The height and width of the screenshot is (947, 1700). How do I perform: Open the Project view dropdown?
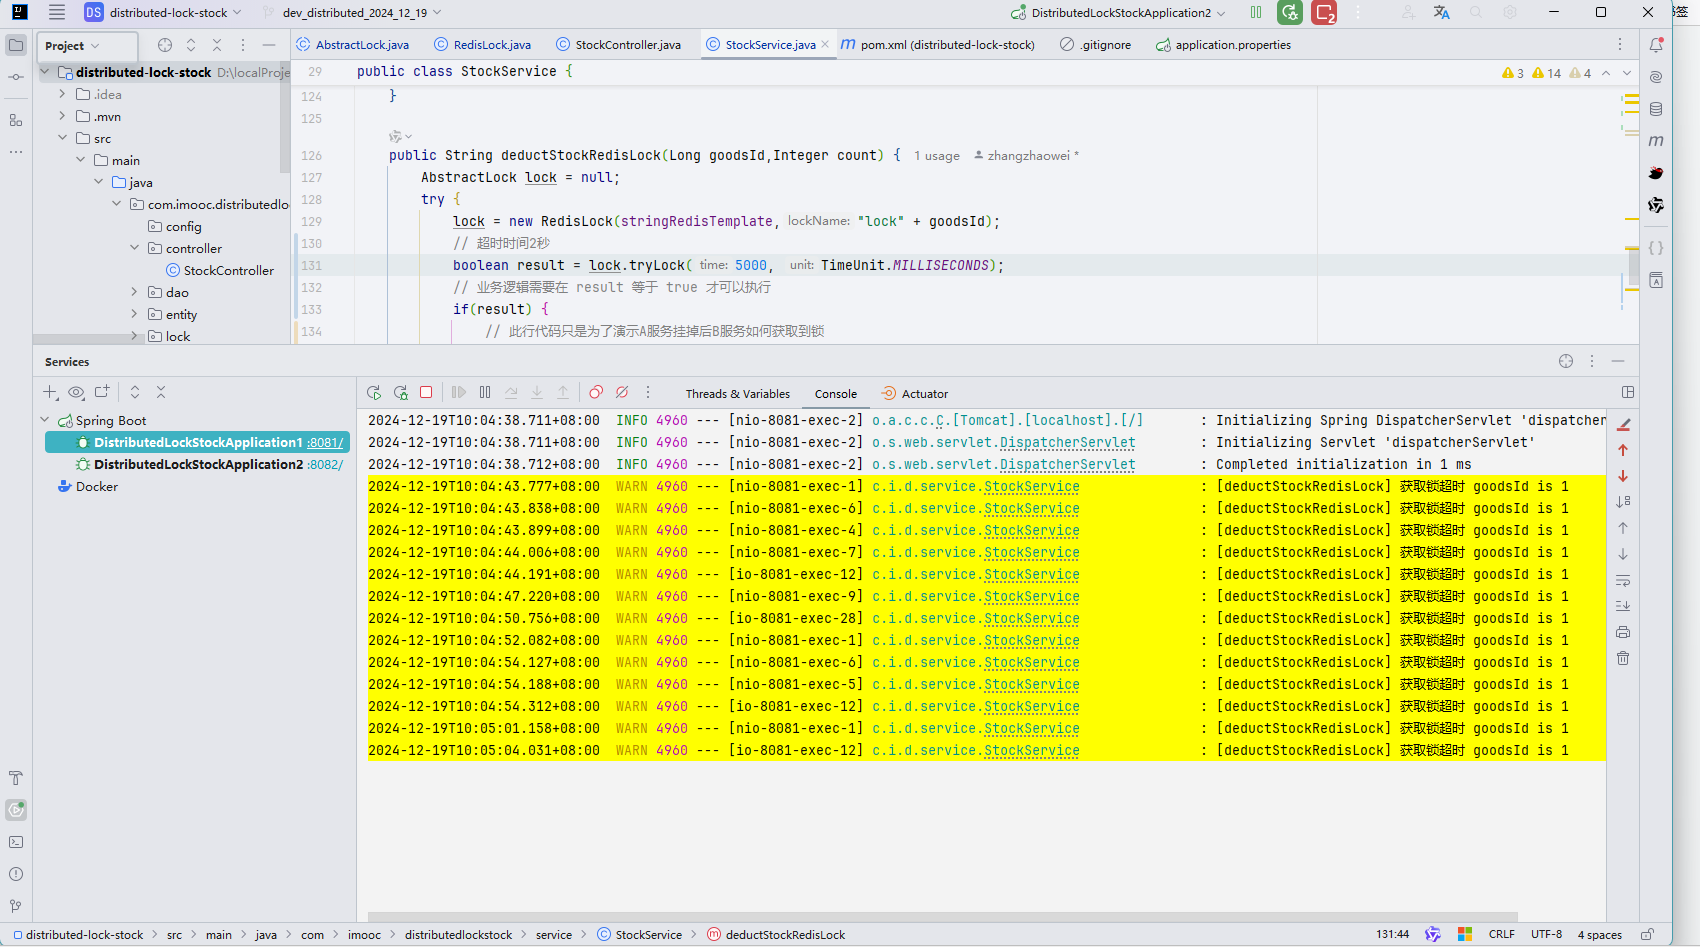[x=73, y=46]
